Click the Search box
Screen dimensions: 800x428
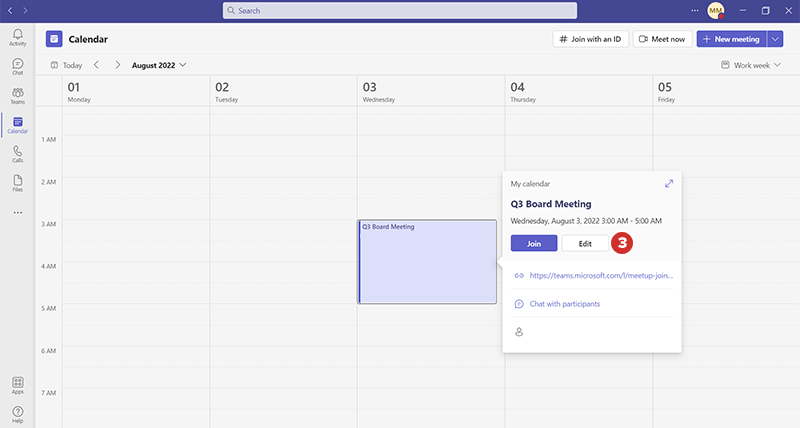[x=400, y=11]
